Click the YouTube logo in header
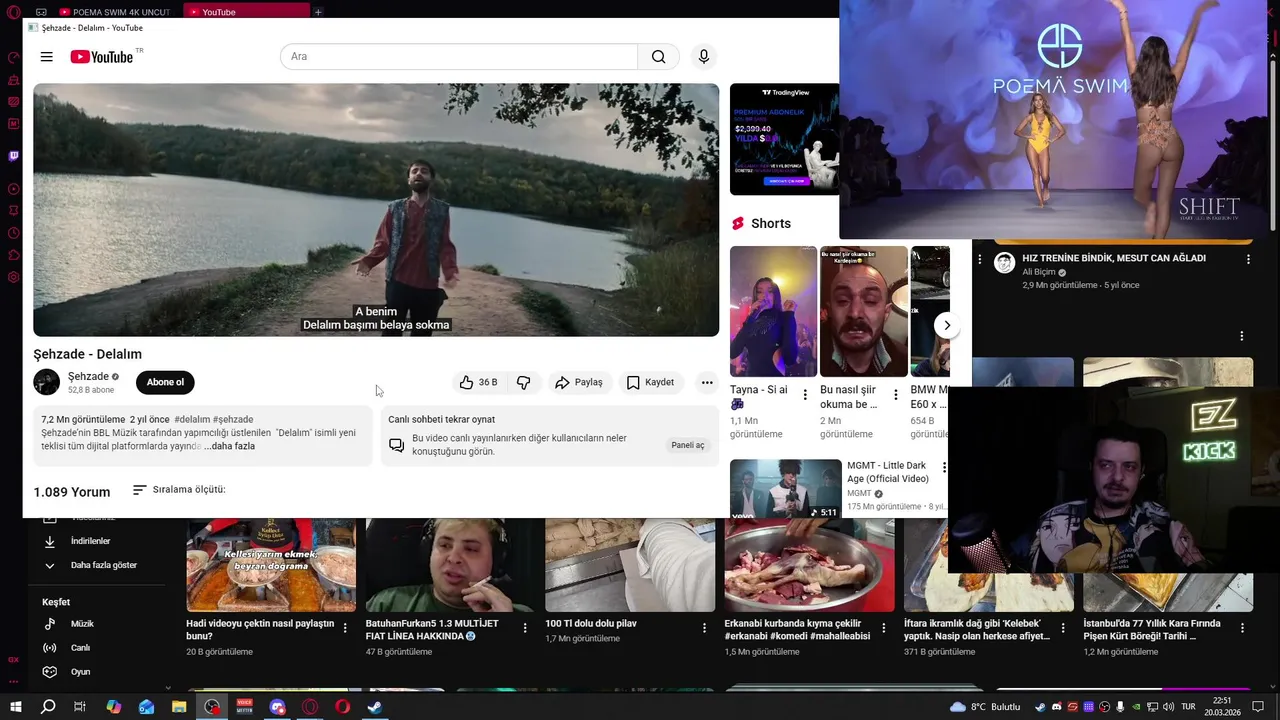This screenshot has height=720, width=1280. pos(102,57)
